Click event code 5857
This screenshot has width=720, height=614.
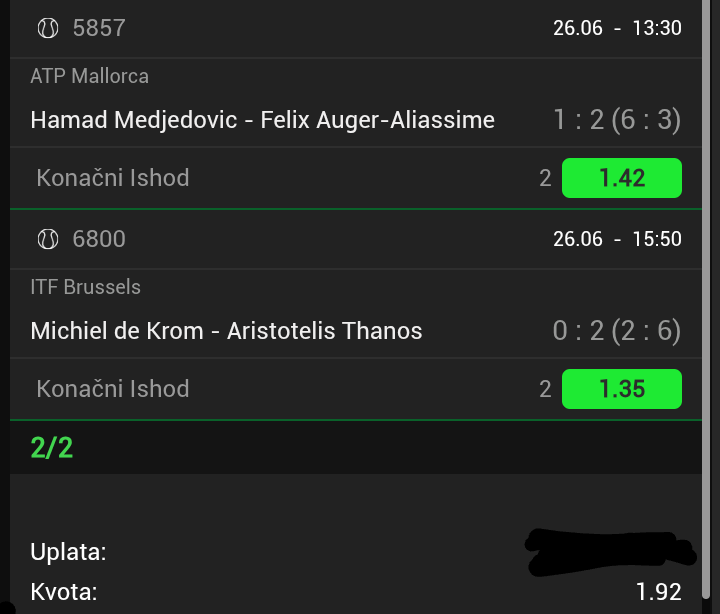click(99, 28)
